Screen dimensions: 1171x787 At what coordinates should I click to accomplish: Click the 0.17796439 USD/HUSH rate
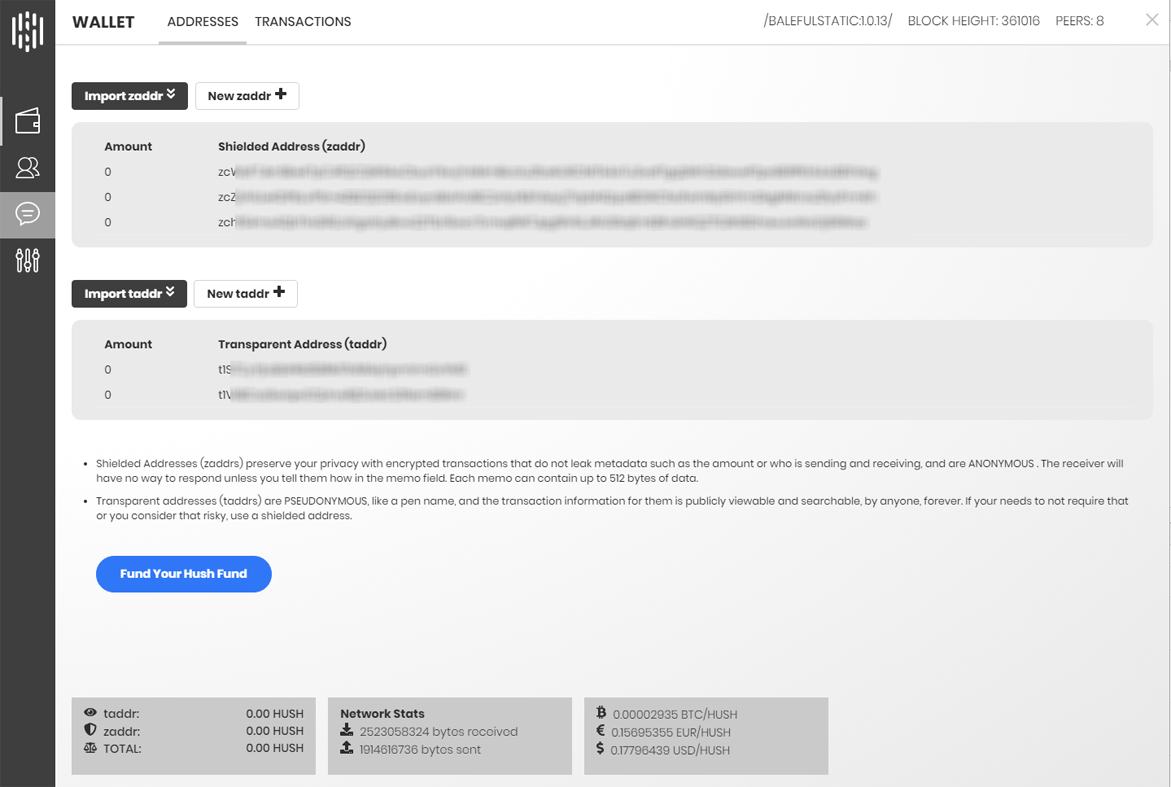[670, 750]
